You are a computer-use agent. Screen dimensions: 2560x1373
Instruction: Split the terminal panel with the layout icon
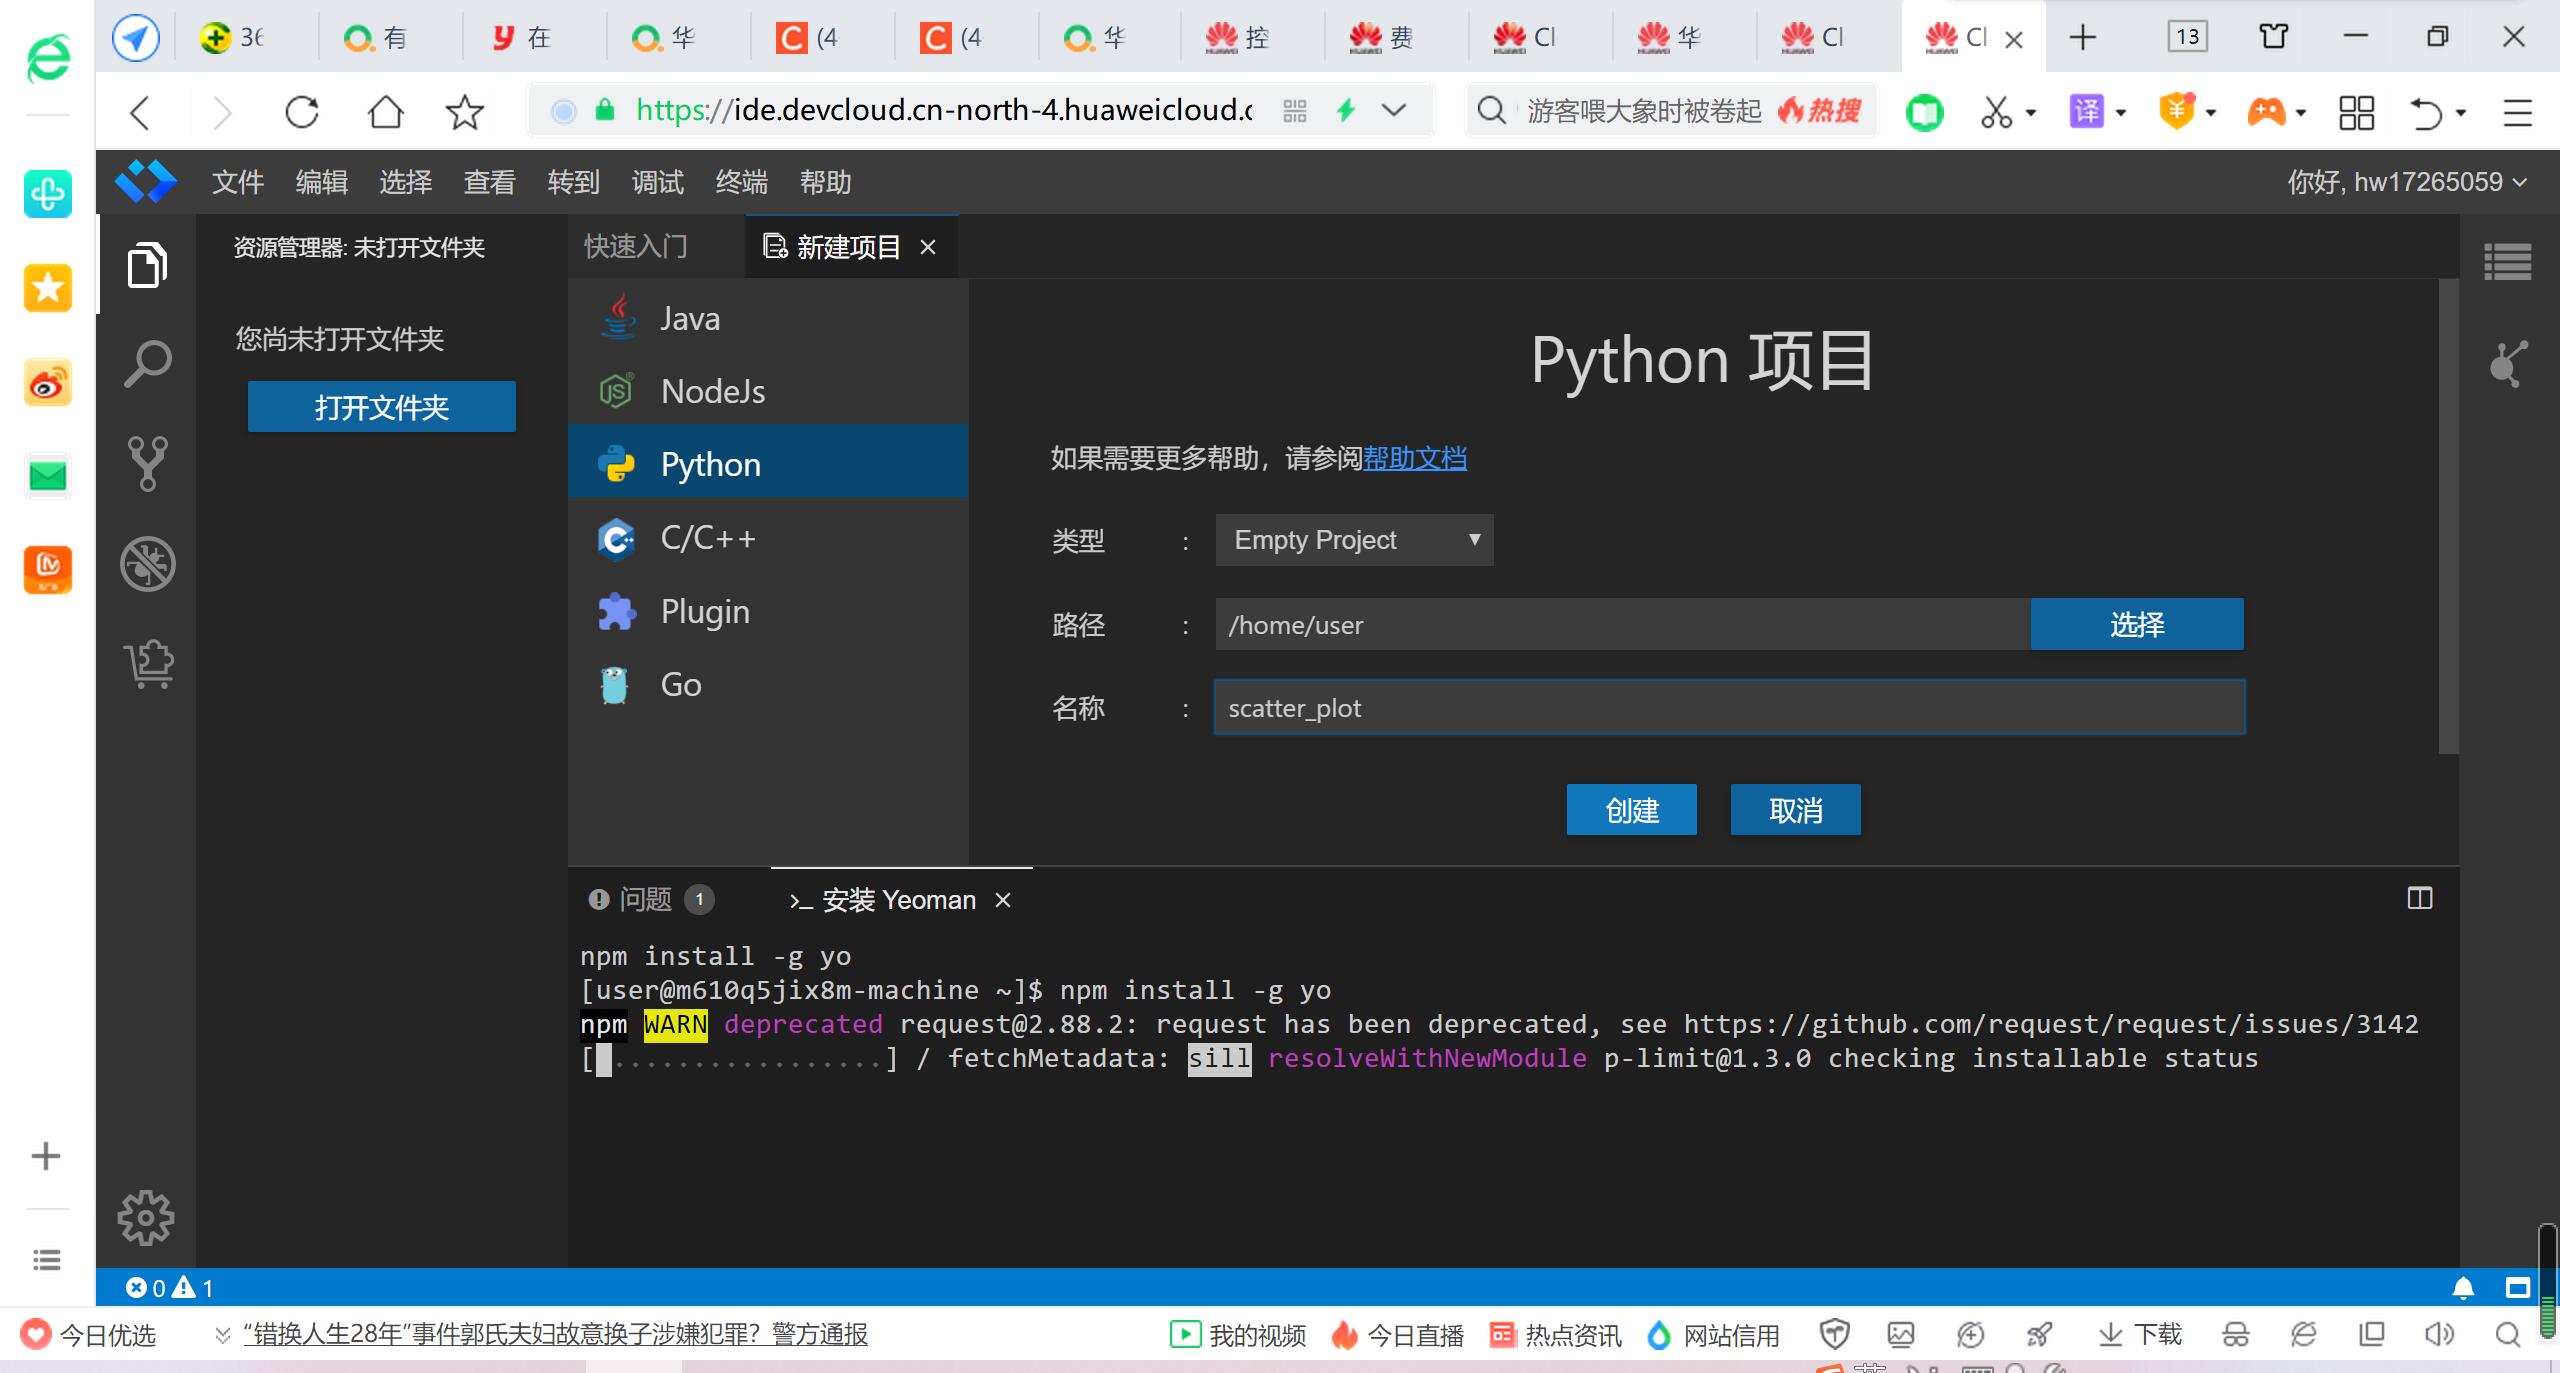point(2419,898)
